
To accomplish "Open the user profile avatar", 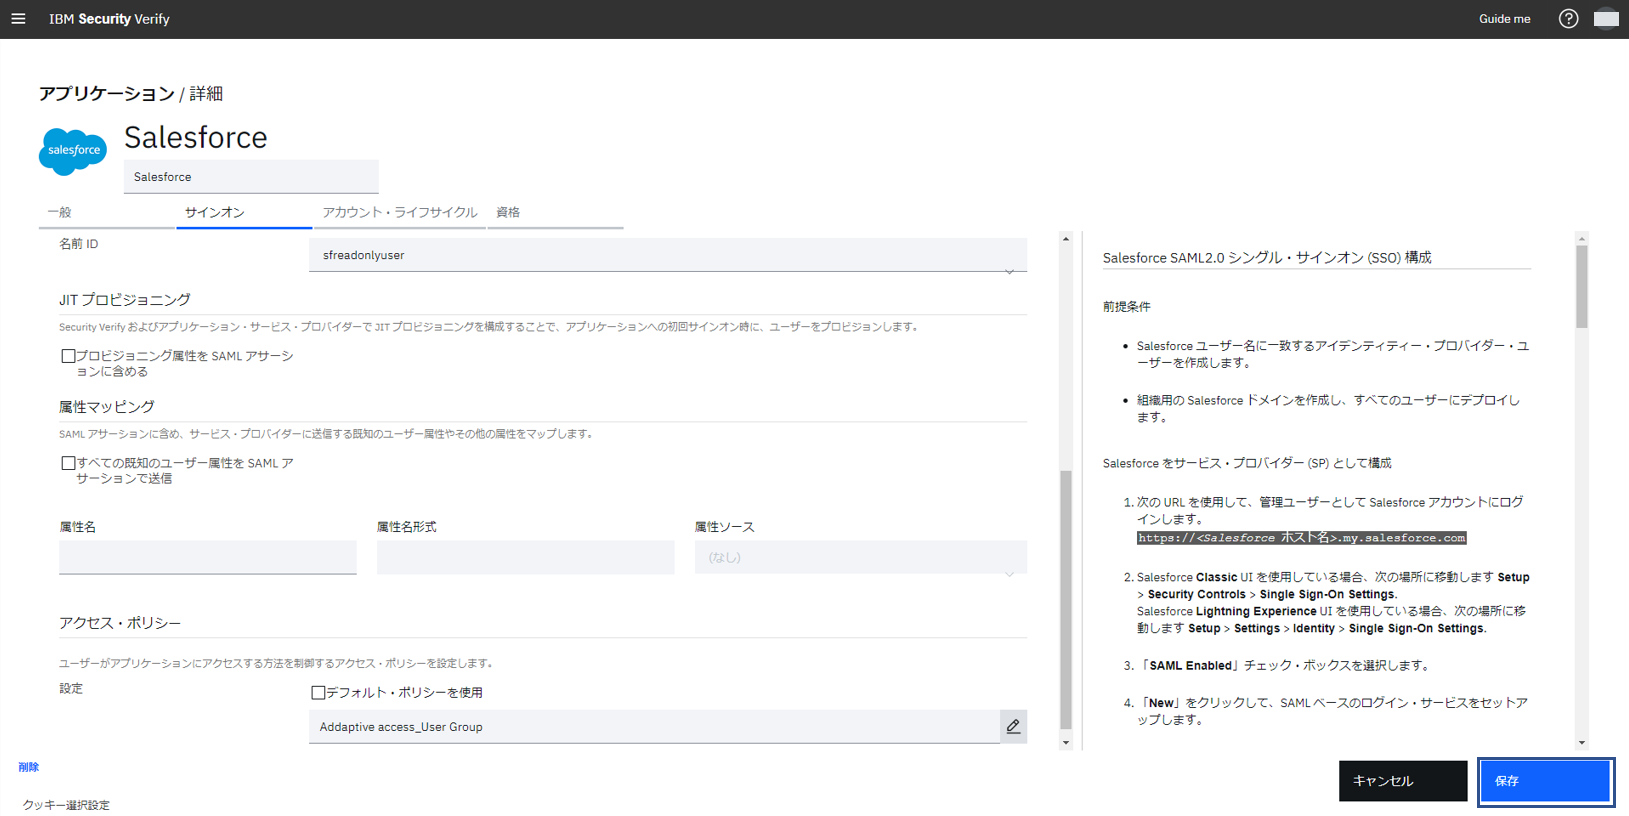I will click(x=1606, y=19).
